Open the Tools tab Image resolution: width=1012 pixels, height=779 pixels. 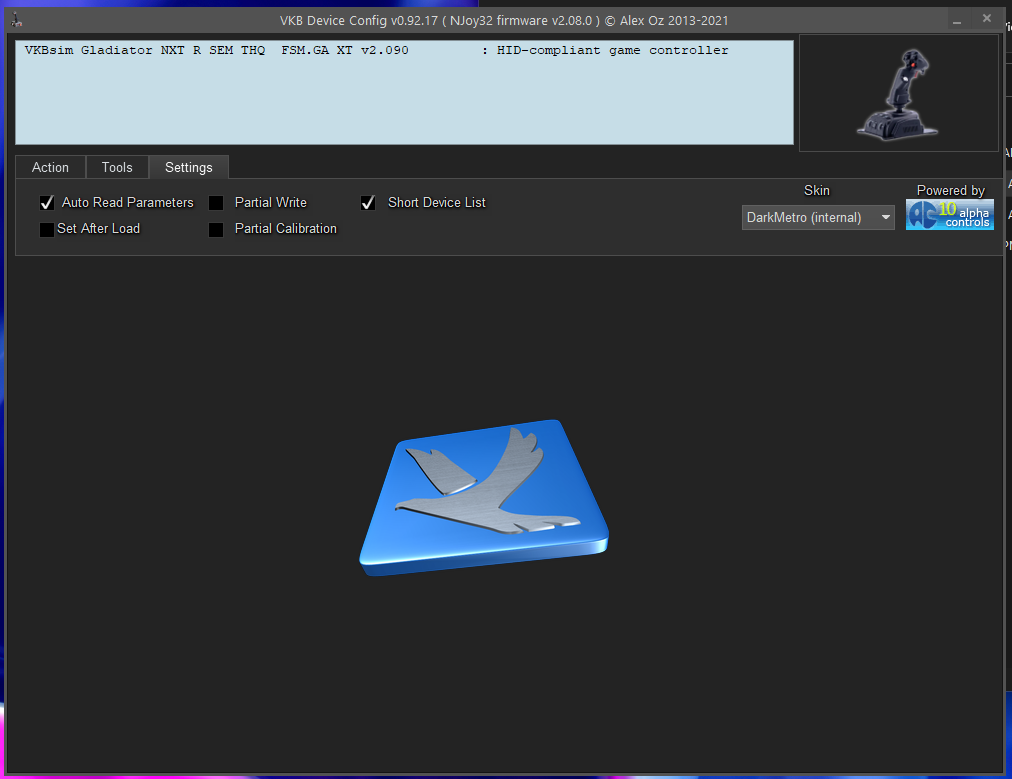117,167
